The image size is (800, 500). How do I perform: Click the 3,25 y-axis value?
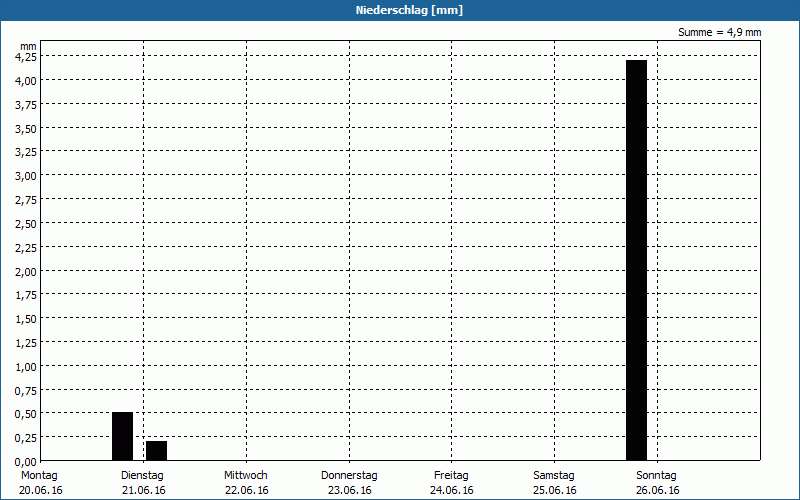click(26, 152)
